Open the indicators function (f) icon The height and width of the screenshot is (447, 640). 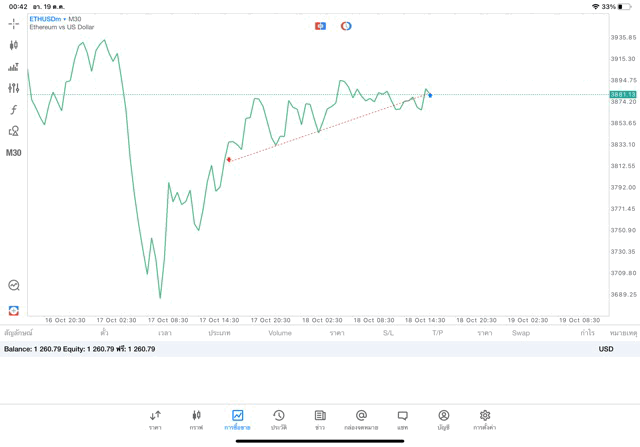coord(14,110)
